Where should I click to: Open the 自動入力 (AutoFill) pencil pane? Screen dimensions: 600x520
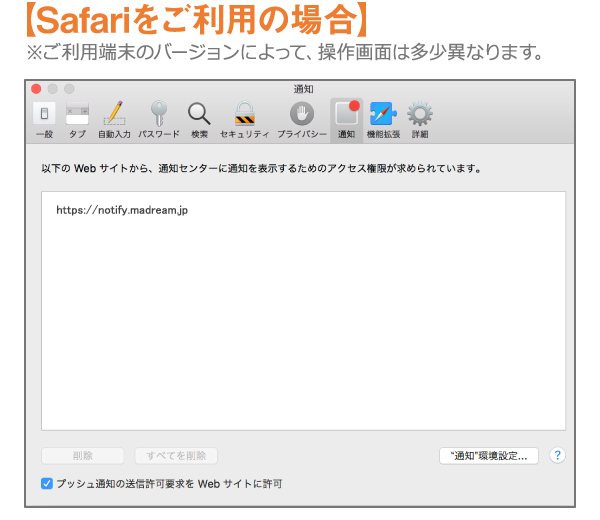point(114,120)
